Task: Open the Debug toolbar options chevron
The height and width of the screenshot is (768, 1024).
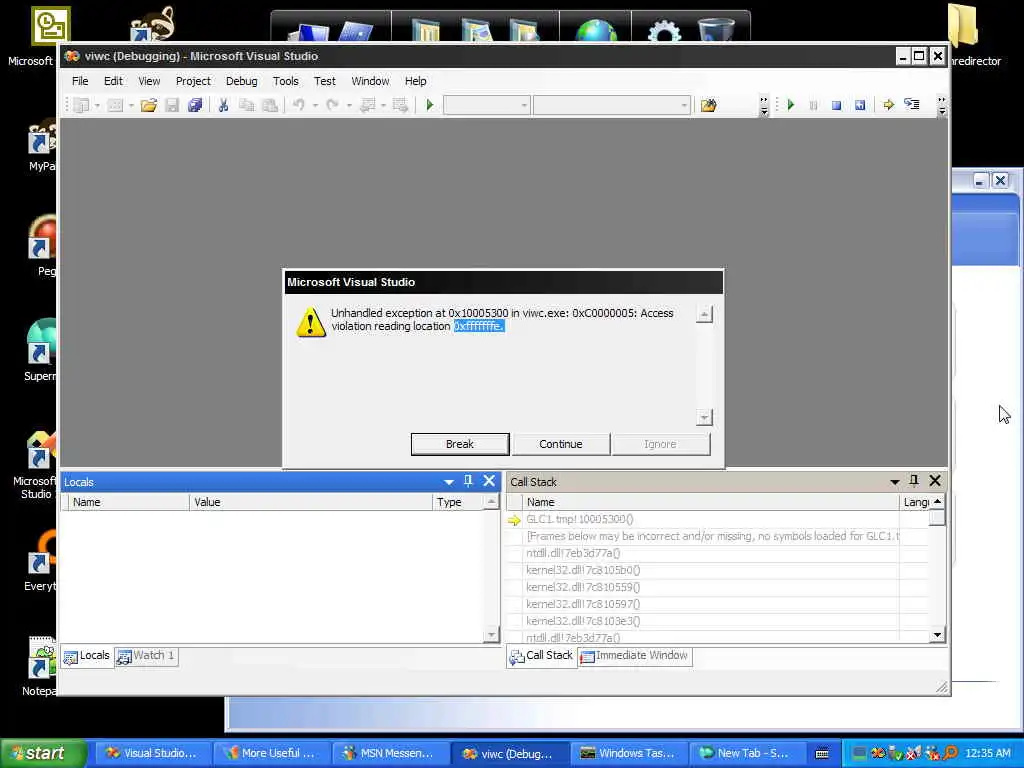Action: click(x=941, y=106)
